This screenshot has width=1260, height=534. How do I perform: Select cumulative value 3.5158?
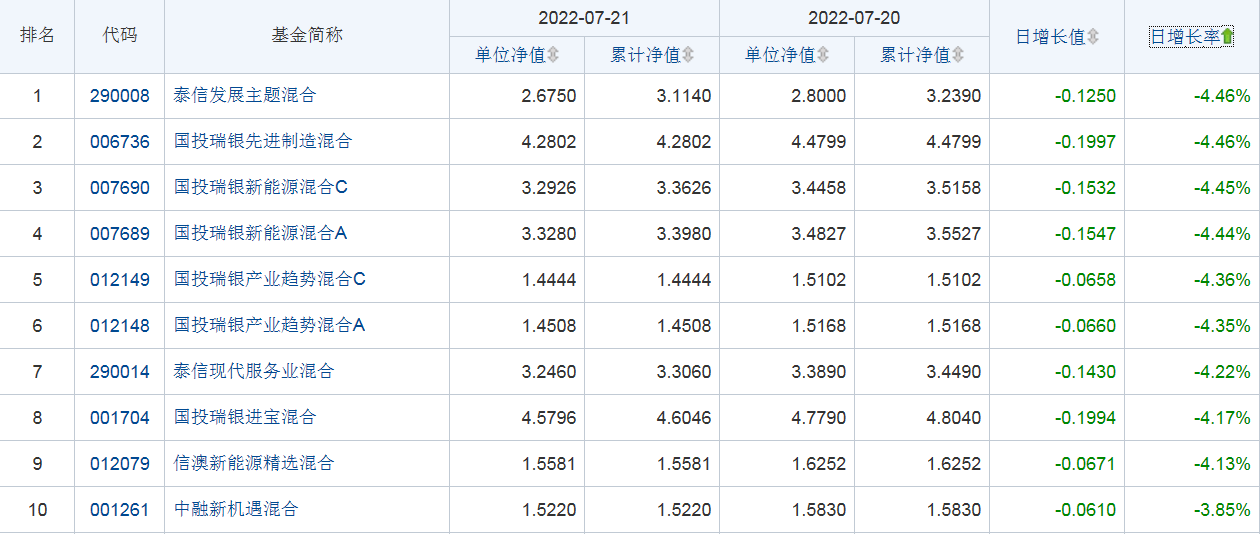click(x=954, y=188)
